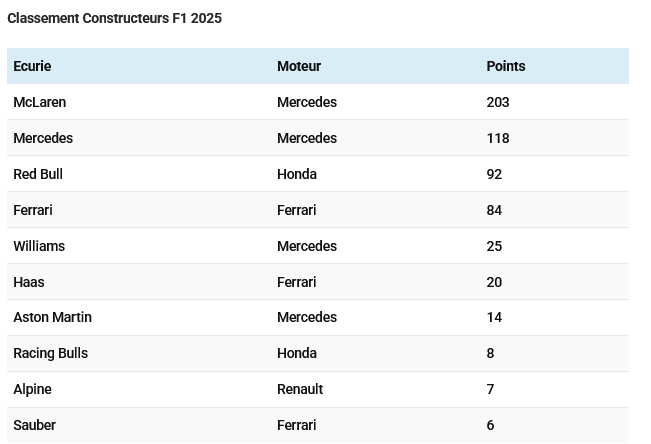Viewport: 651px width, 444px height.
Task: Click the Points column header
Action: click(506, 66)
